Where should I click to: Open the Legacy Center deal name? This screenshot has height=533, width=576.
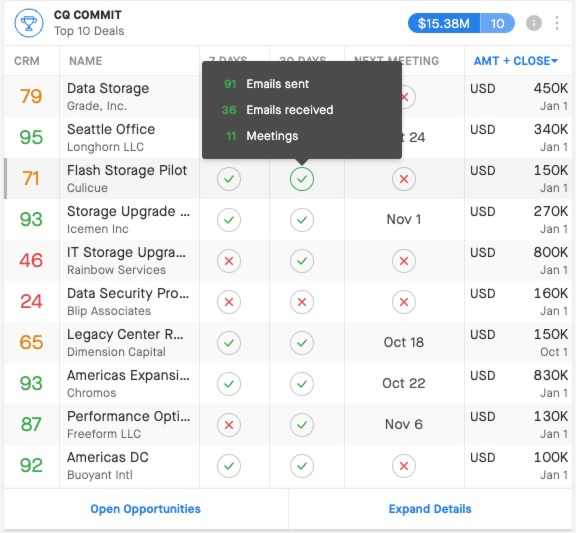(125, 334)
